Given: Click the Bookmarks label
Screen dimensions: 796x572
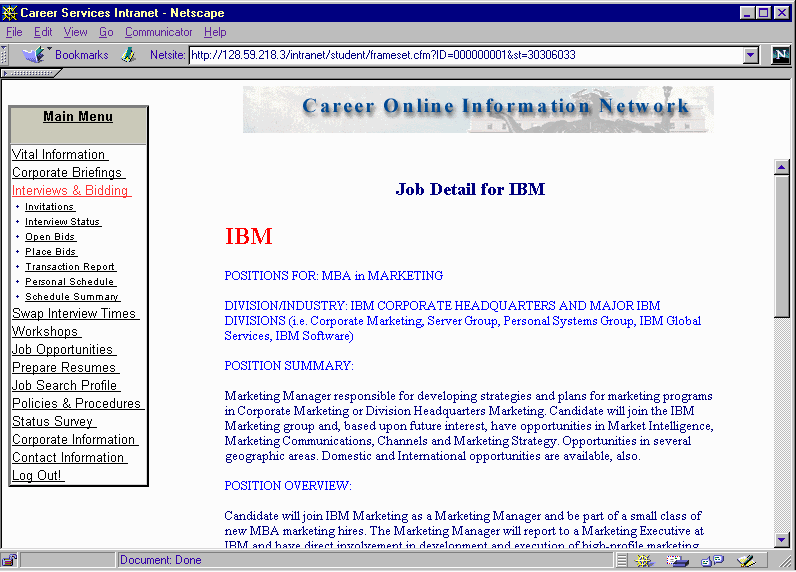Looking at the screenshot, I should (82, 55).
